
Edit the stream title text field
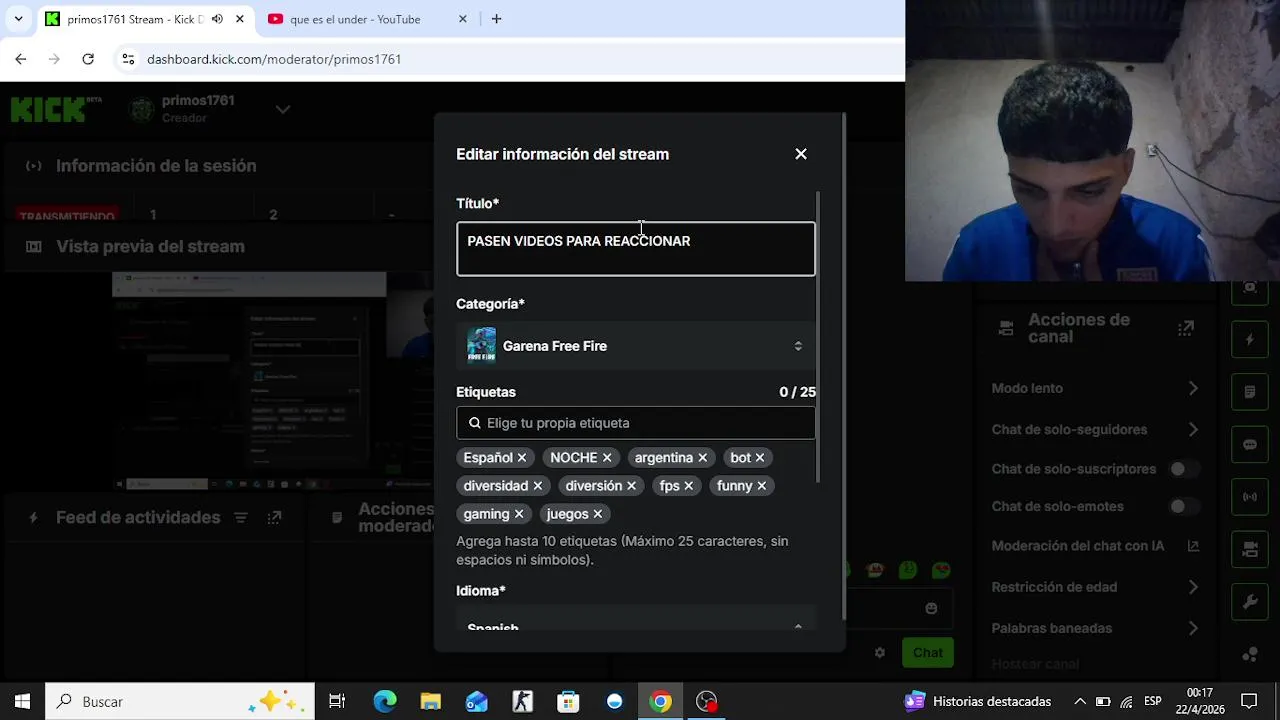click(x=636, y=249)
